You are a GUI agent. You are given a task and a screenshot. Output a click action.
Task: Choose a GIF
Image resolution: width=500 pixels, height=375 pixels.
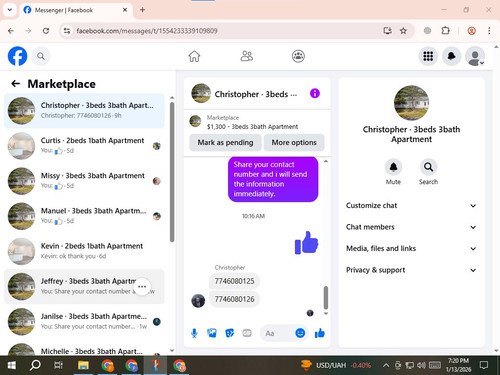[247, 333]
